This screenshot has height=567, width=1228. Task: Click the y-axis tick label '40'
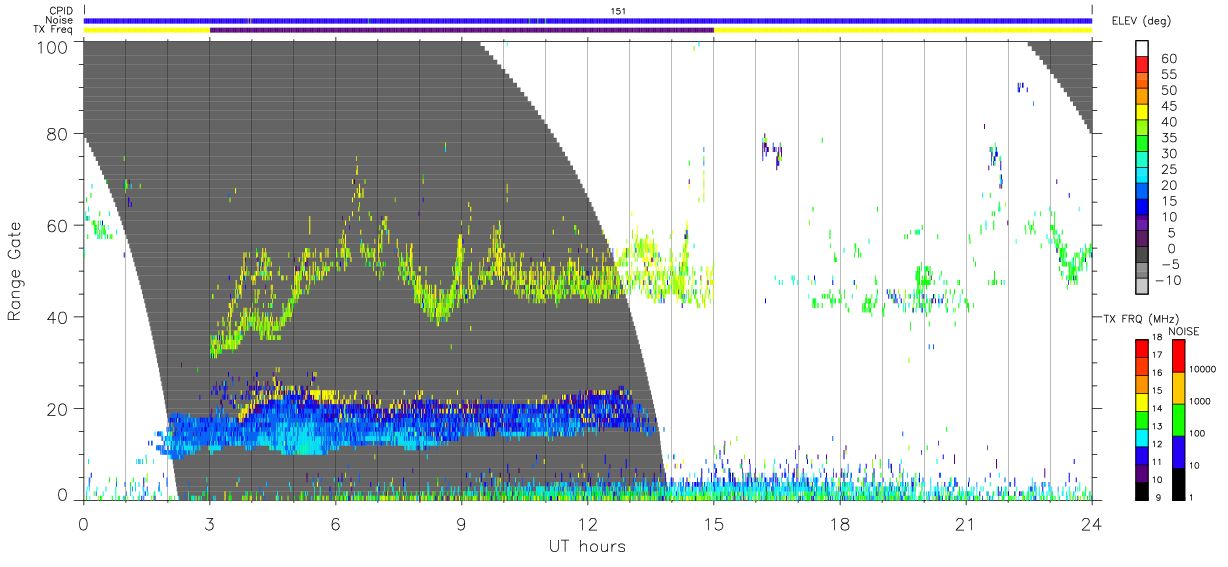tap(58, 317)
